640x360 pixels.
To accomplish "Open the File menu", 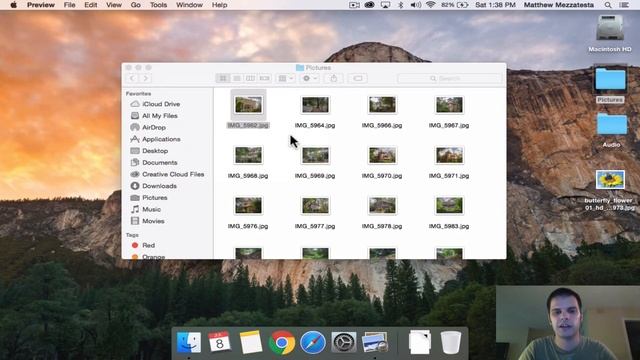I will pyautogui.click(x=69, y=5).
